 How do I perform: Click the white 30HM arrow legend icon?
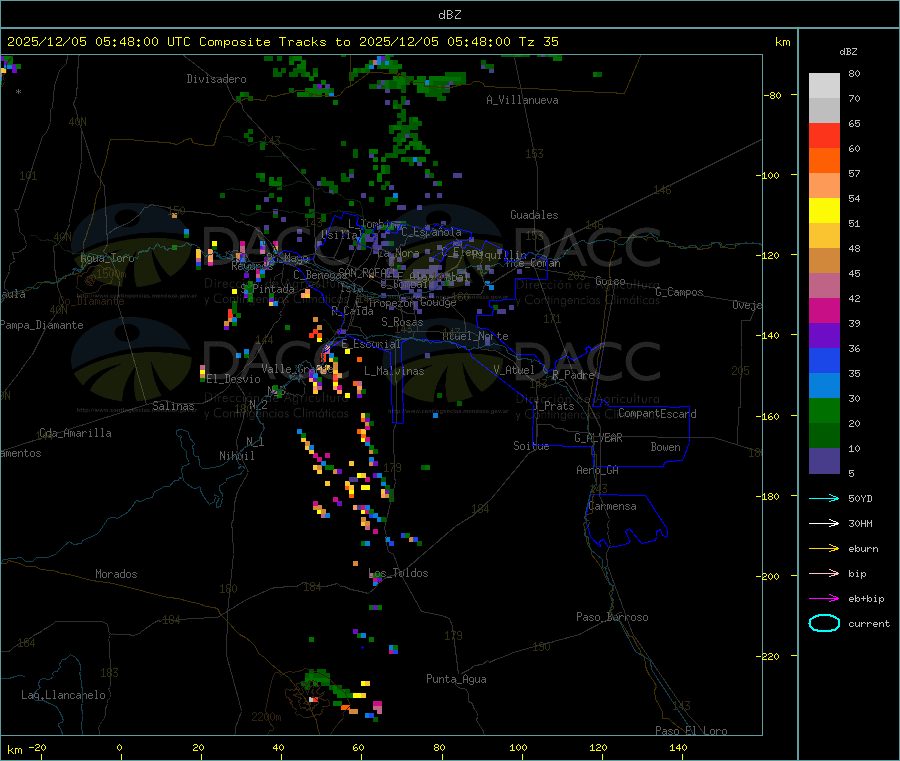click(x=824, y=523)
